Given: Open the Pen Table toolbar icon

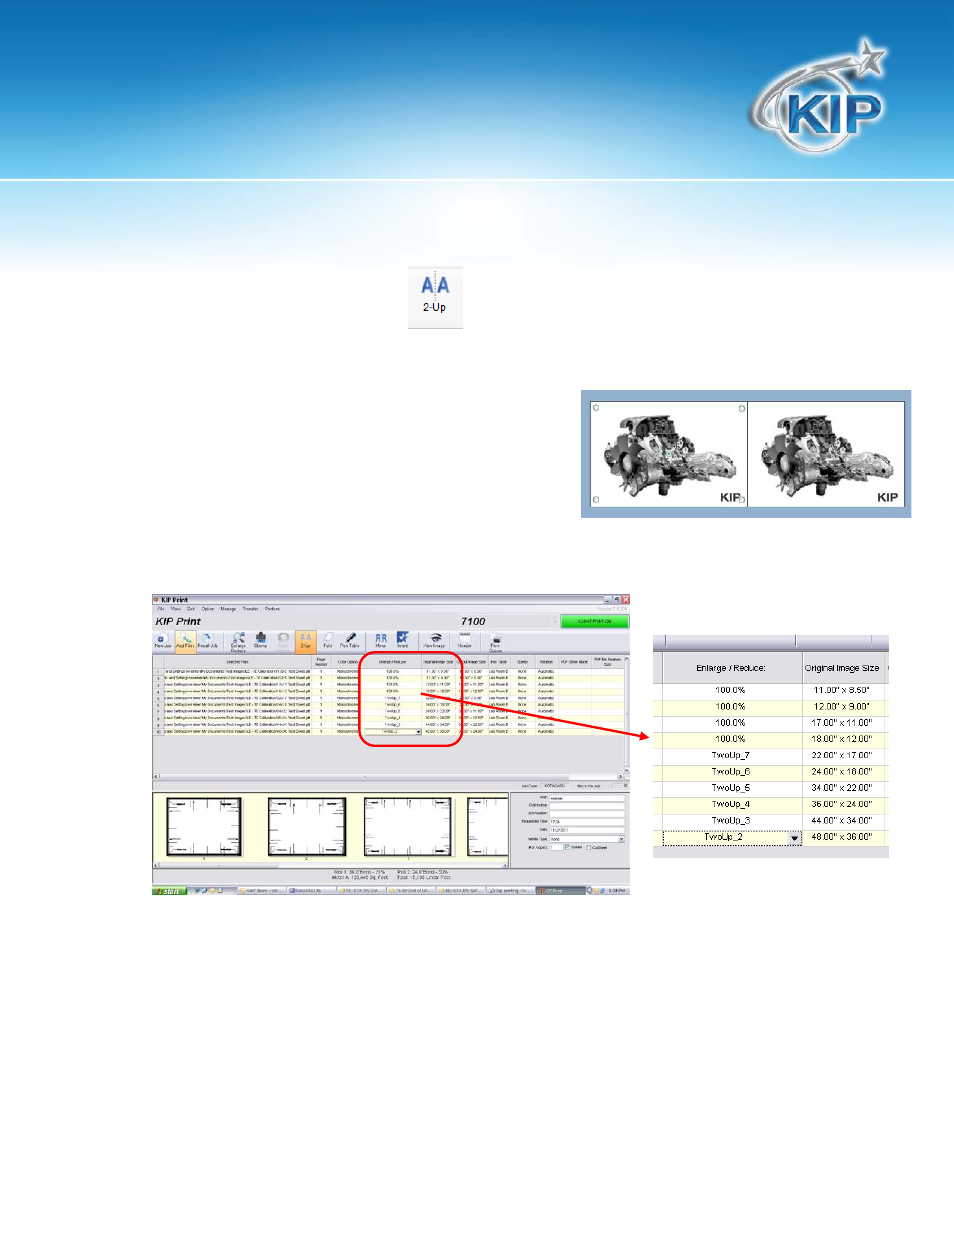Looking at the screenshot, I should coord(350,641).
